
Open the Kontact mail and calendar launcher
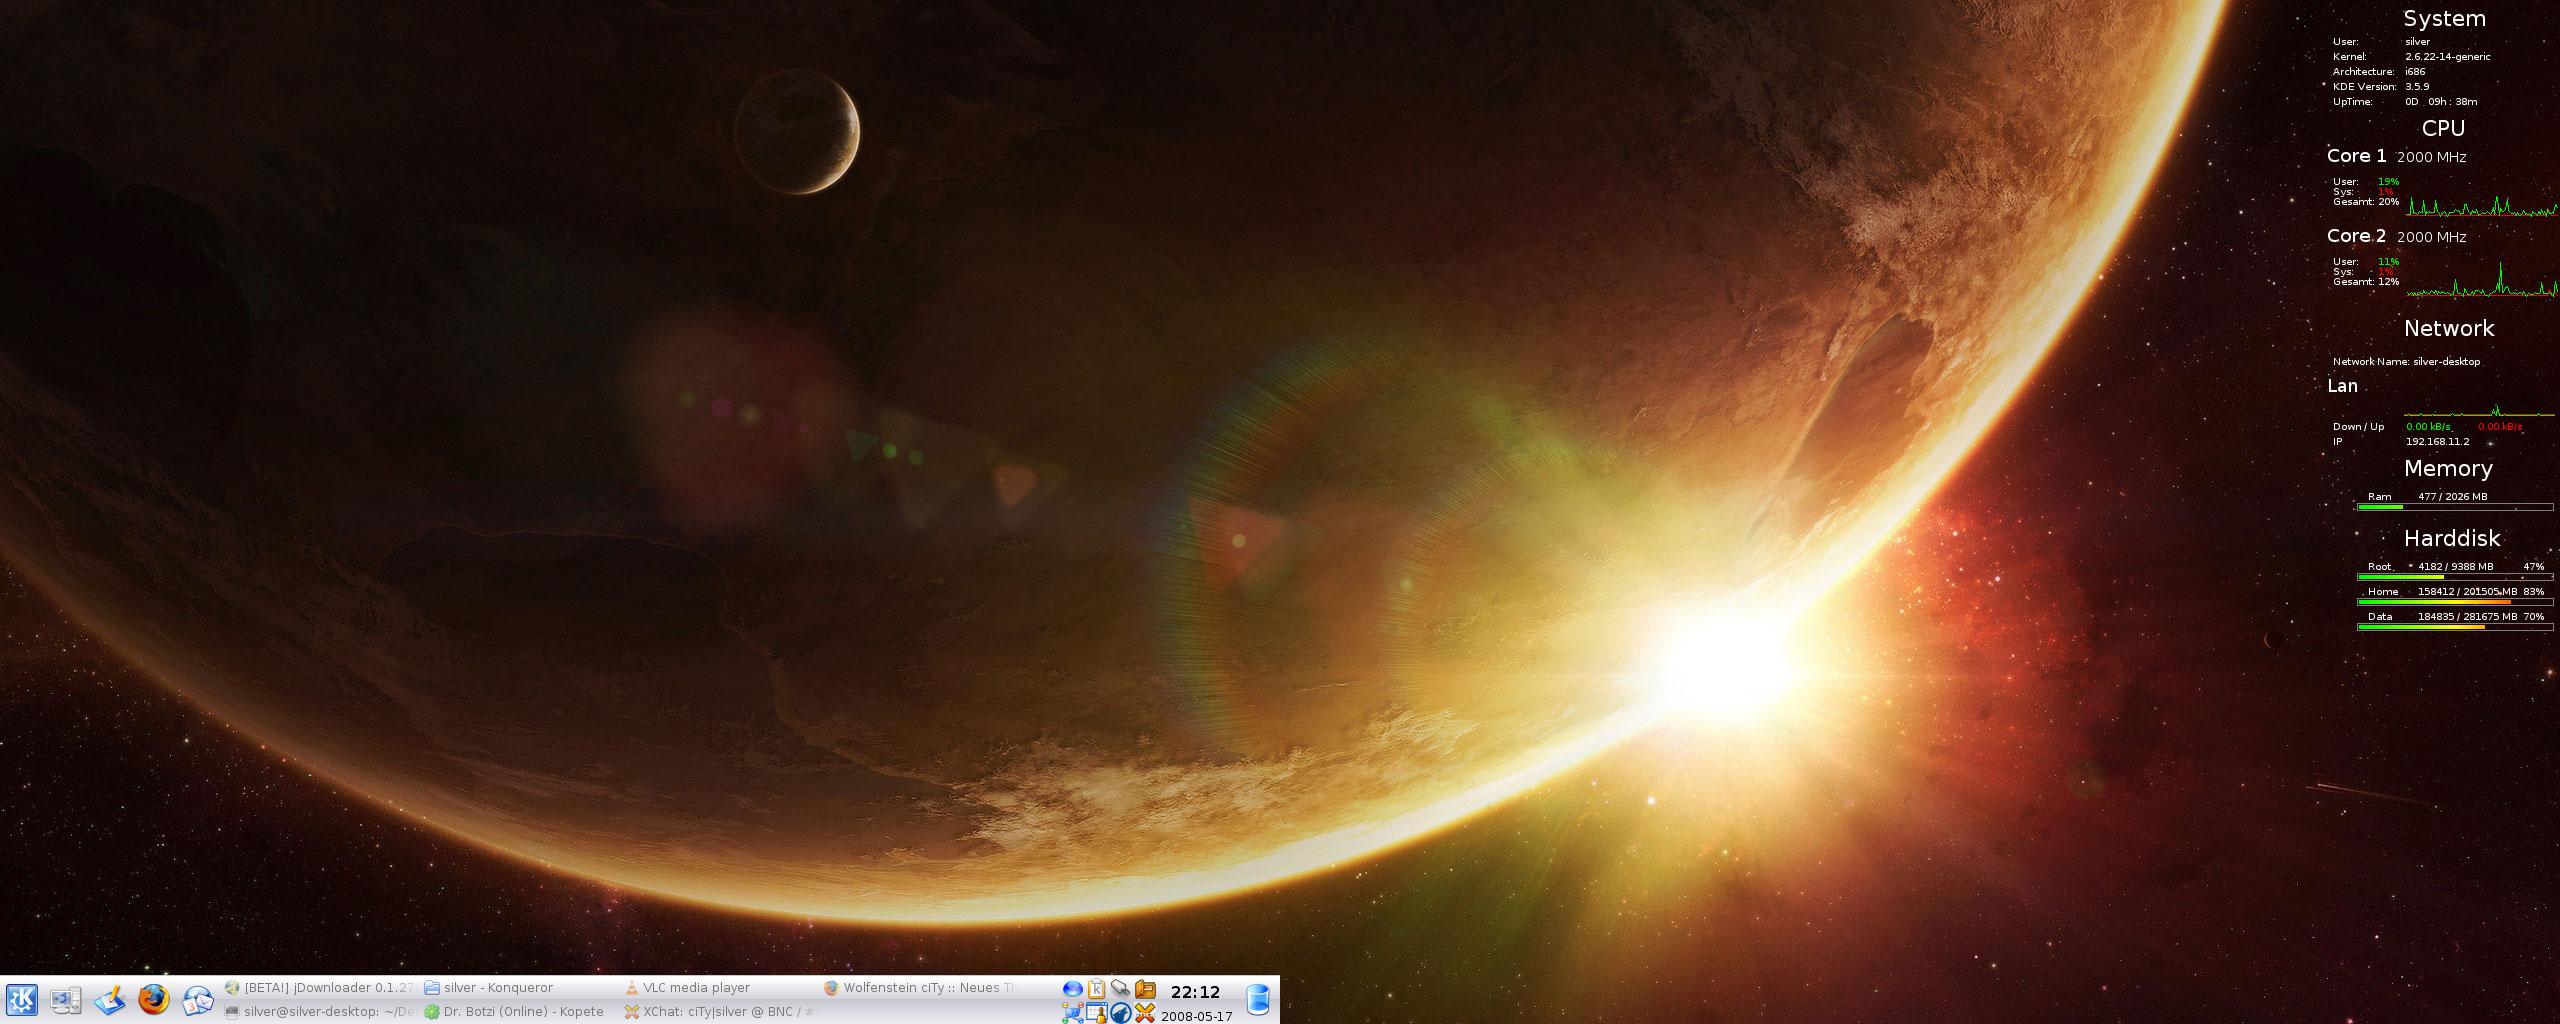pyautogui.click(x=197, y=999)
